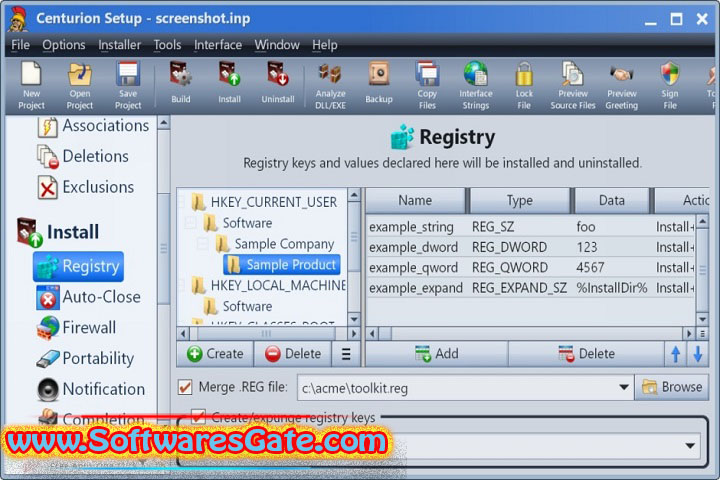Click values list vertical scrollbar down arrow
Image resolution: width=720 pixels, height=480 pixels.
[703, 319]
